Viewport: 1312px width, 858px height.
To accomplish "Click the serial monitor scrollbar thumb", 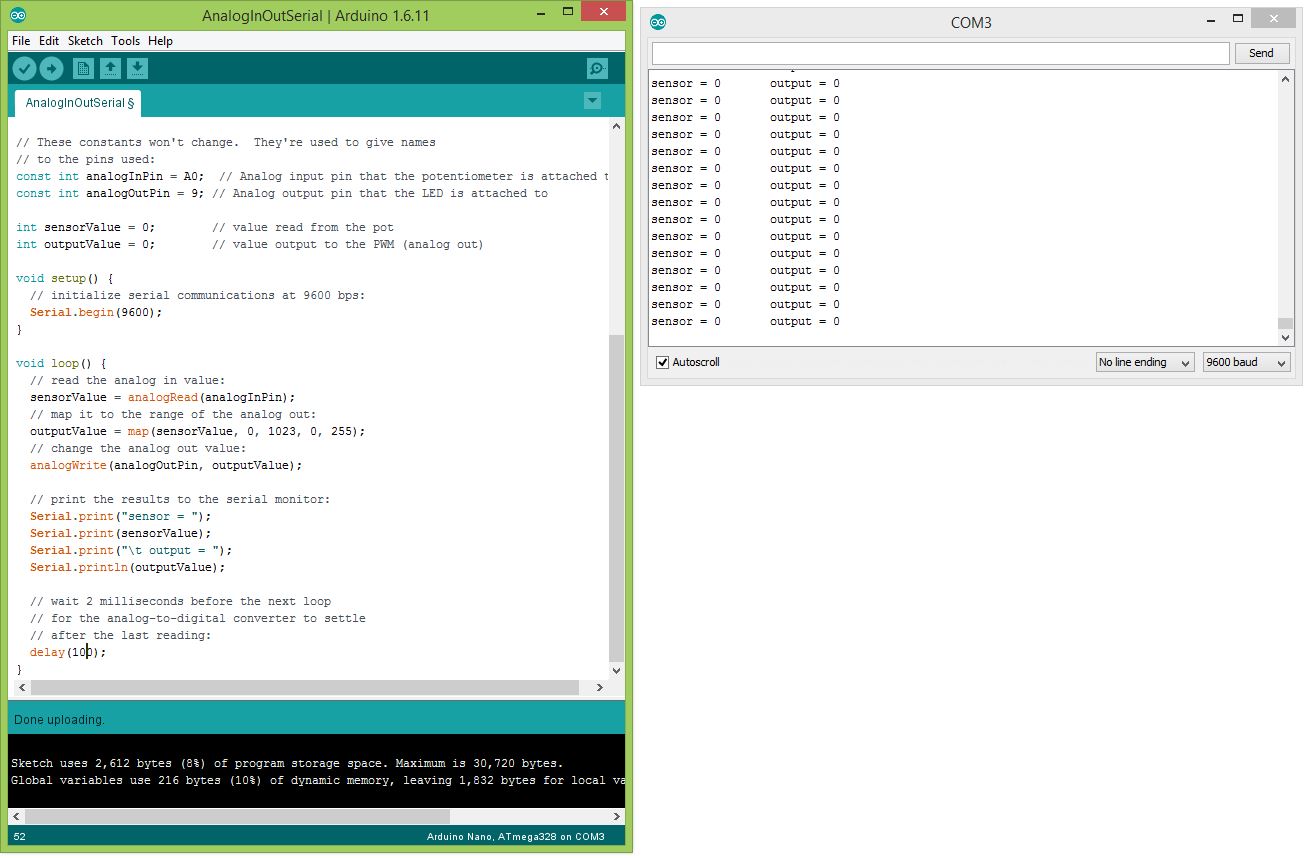I will (x=1285, y=323).
